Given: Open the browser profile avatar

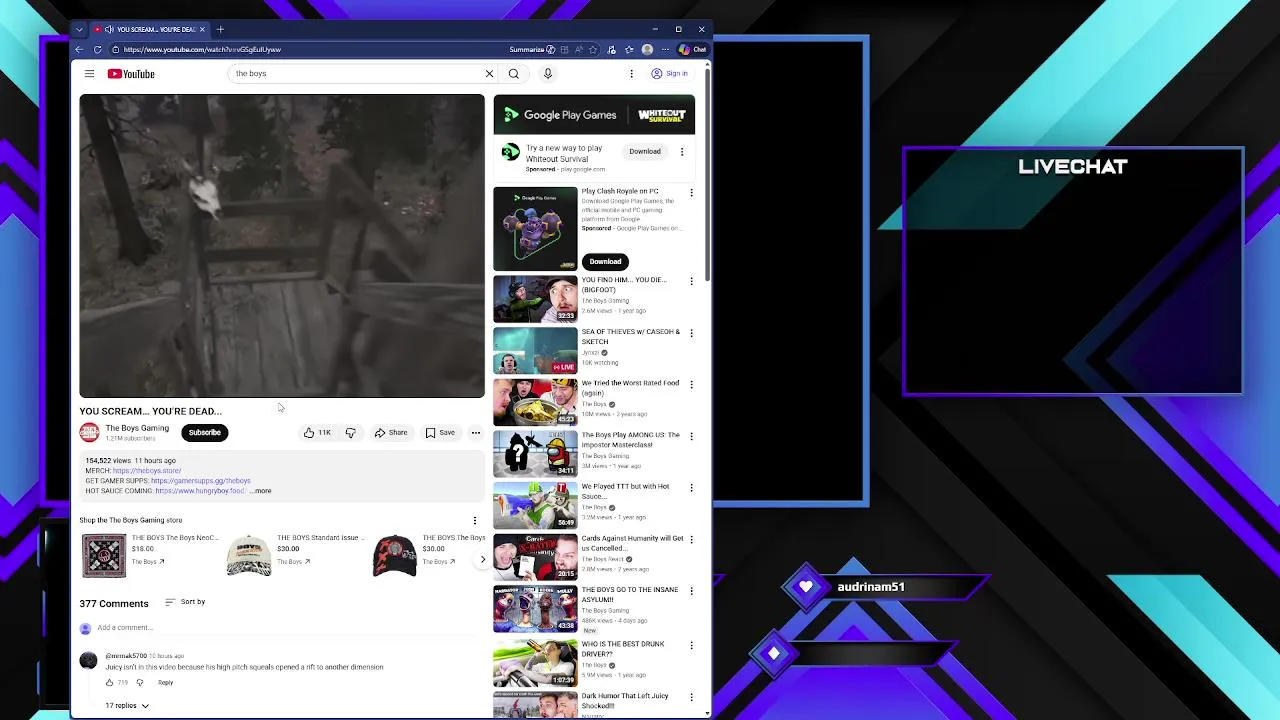Looking at the screenshot, I should pos(647,49).
